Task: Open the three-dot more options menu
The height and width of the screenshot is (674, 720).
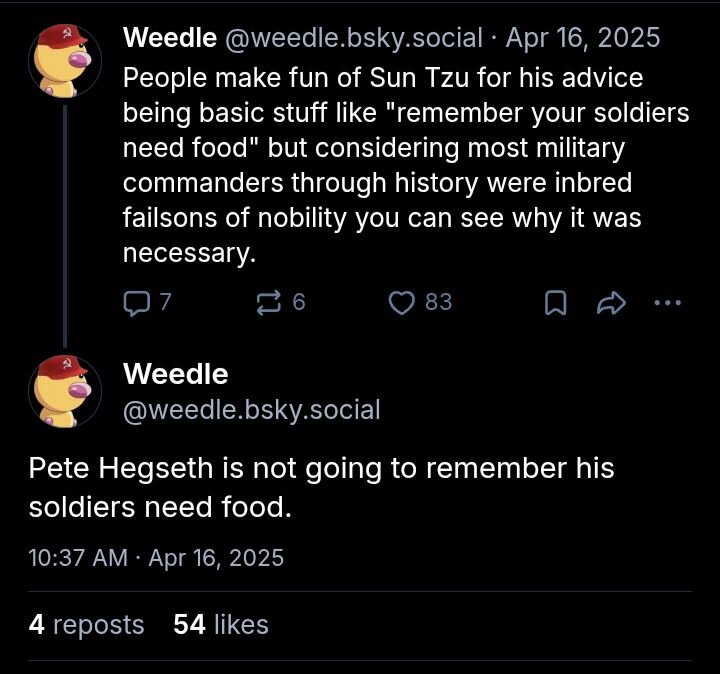Action: 667,302
